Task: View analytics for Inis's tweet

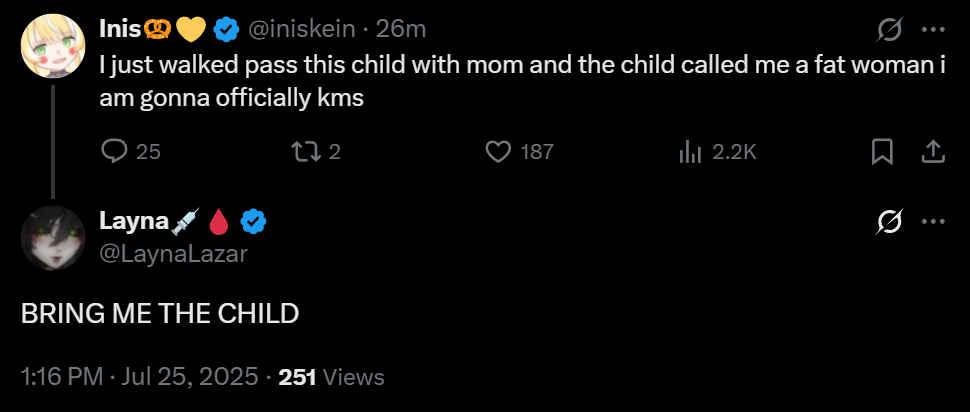Action: pos(690,151)
